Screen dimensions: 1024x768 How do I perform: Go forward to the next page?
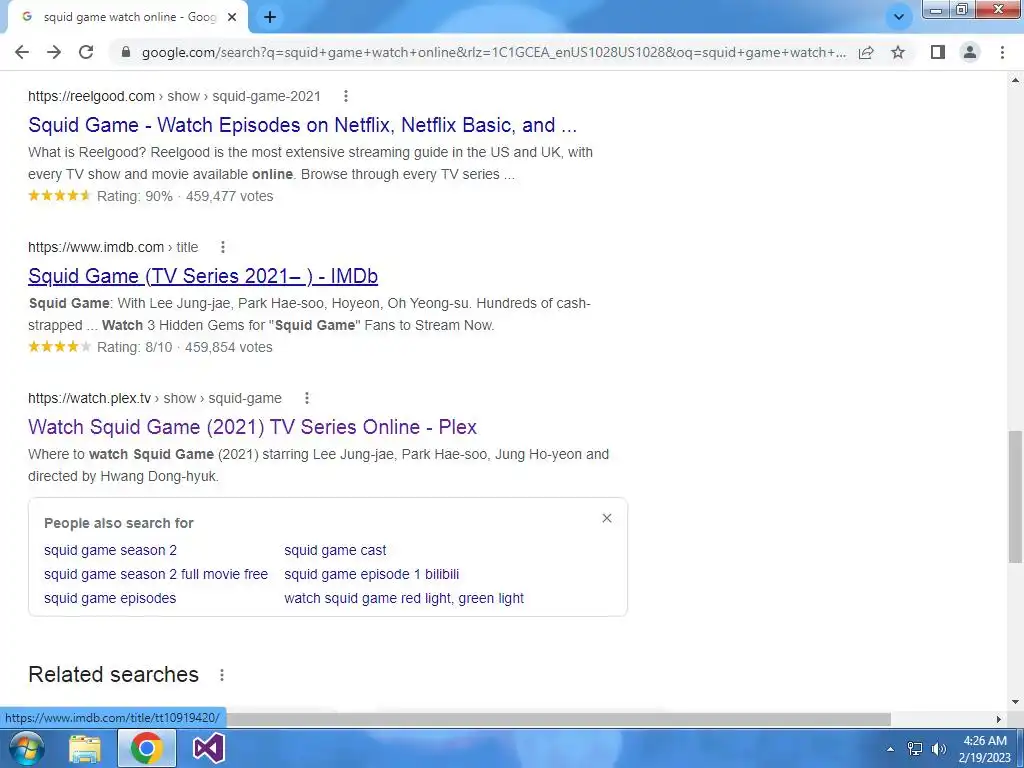point(54,52)
